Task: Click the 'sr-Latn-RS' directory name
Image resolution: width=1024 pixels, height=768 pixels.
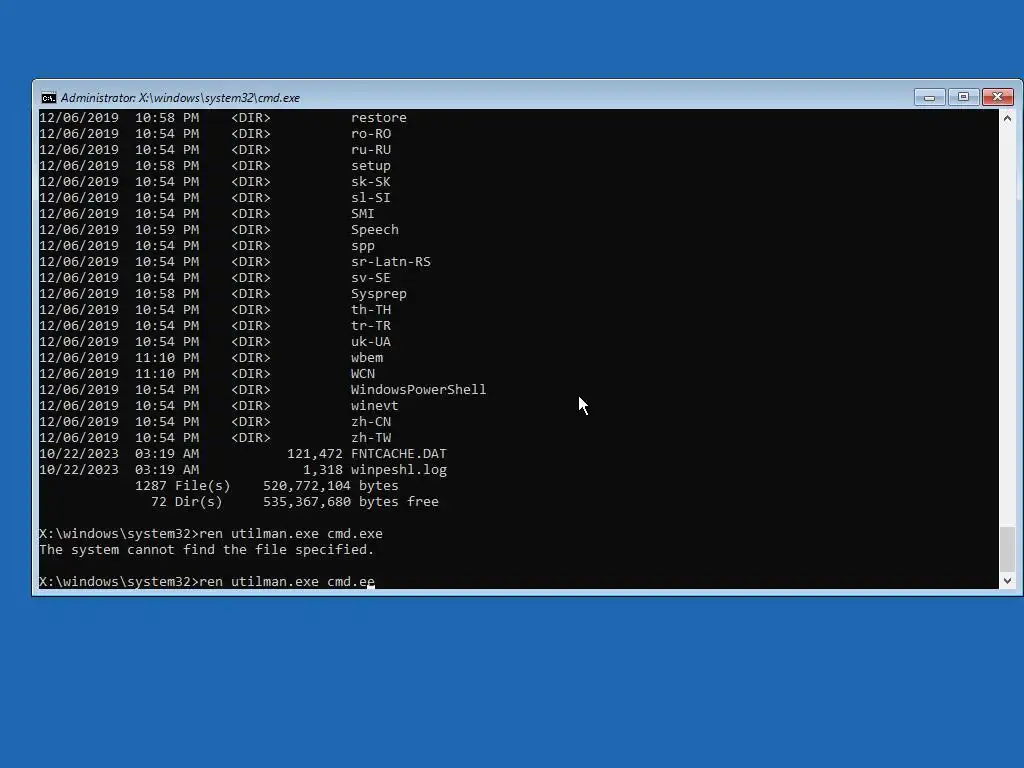Action: coord(391,261)
